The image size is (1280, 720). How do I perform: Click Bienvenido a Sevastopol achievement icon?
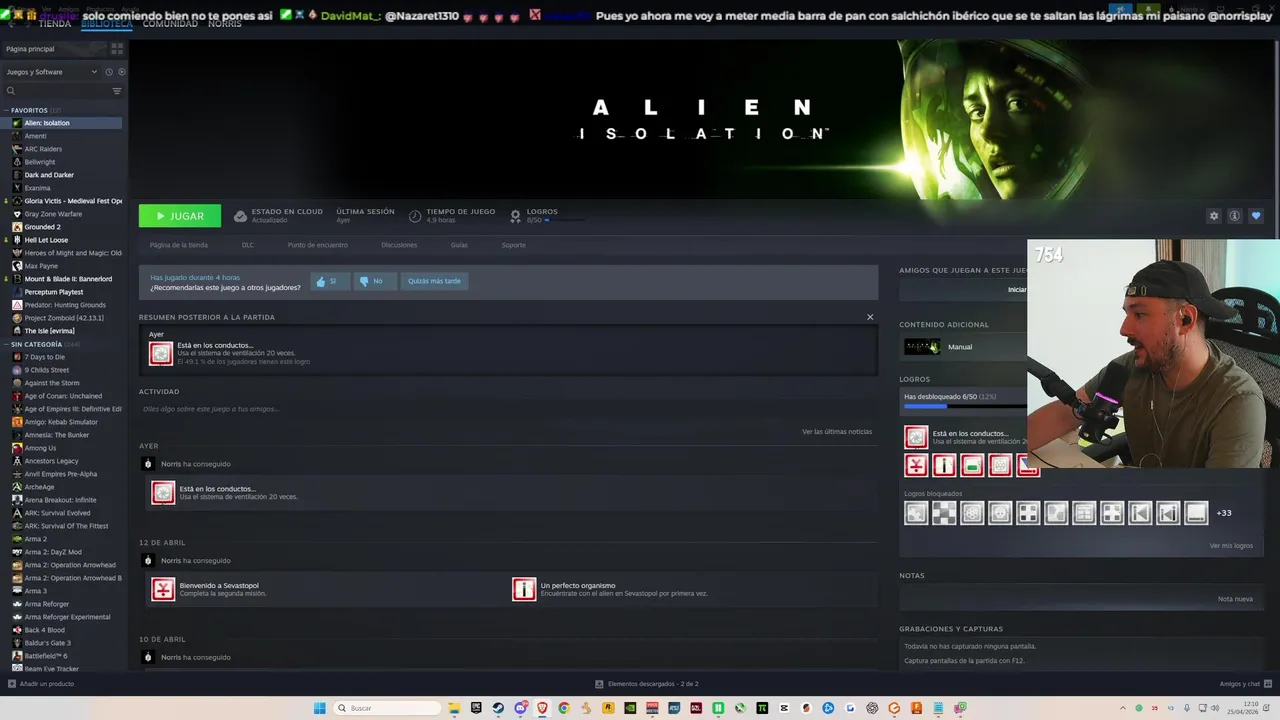[163, 590]
